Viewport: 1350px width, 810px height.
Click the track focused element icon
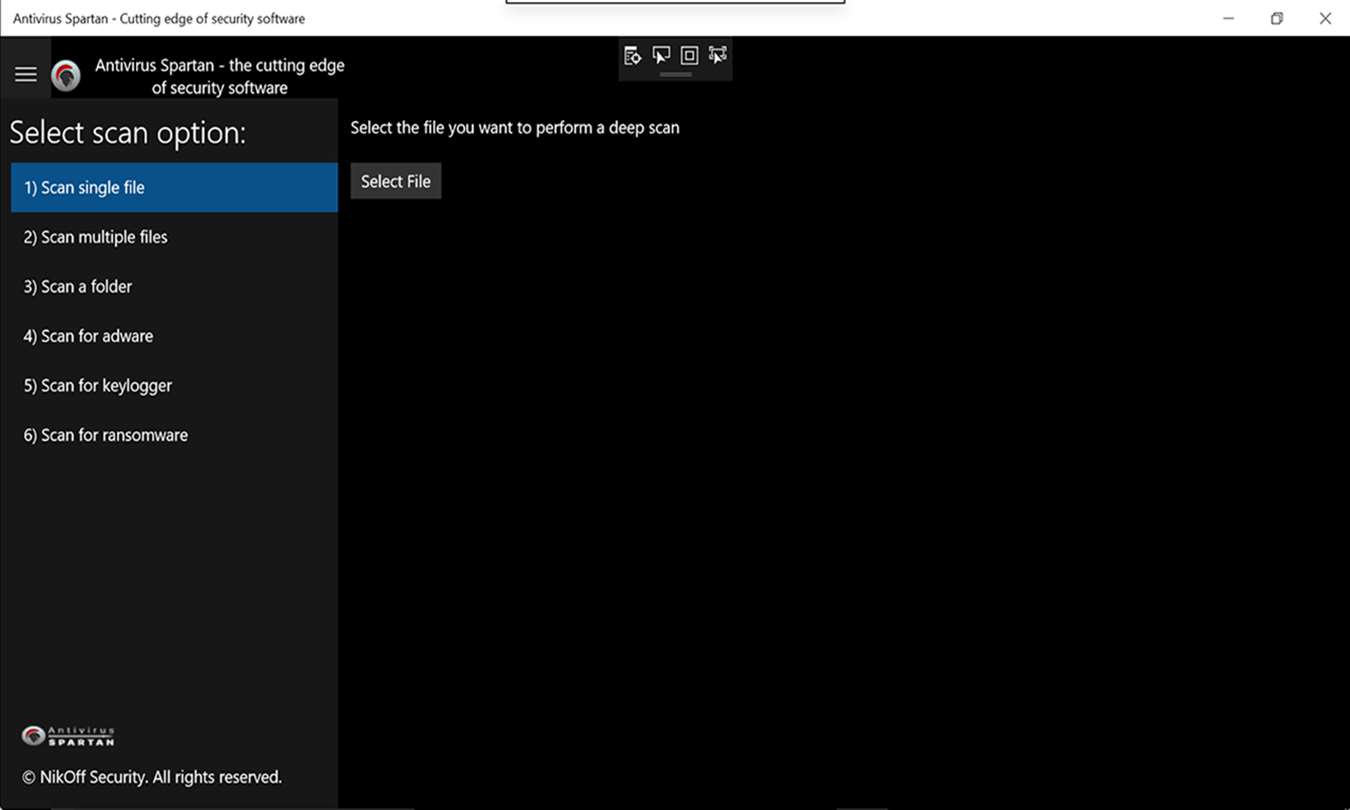(x=718, y=55)
